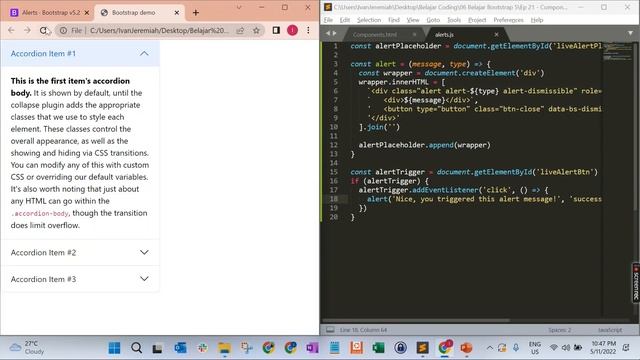640x360 pixels.
Task: Switch to alerts.js editor tab
Action: click(444, 35)
